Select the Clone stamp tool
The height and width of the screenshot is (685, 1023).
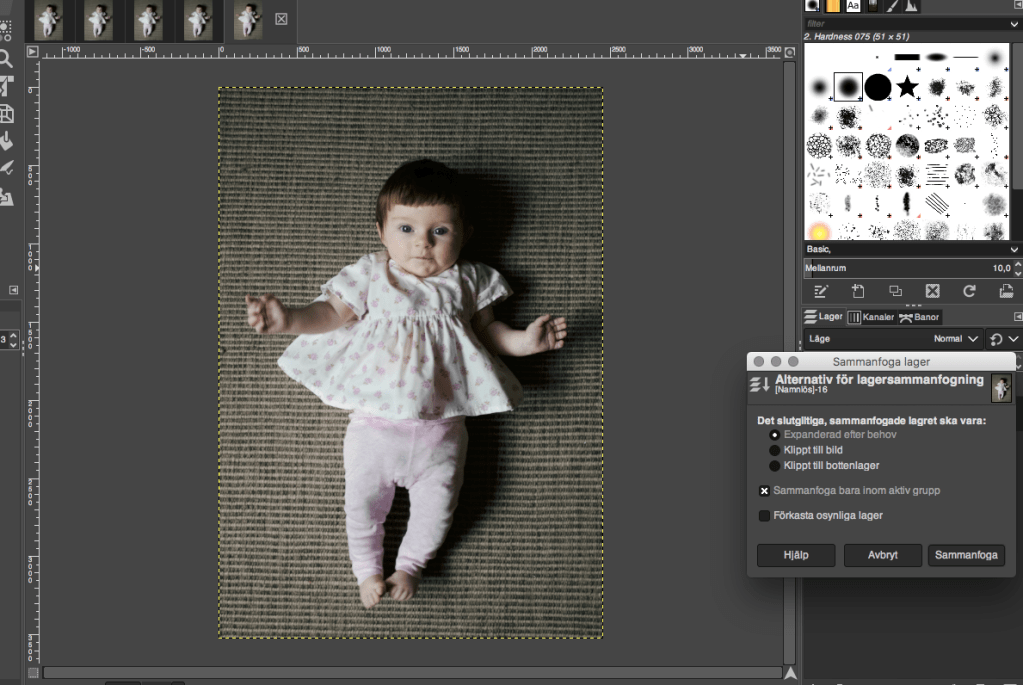point(5,197)
